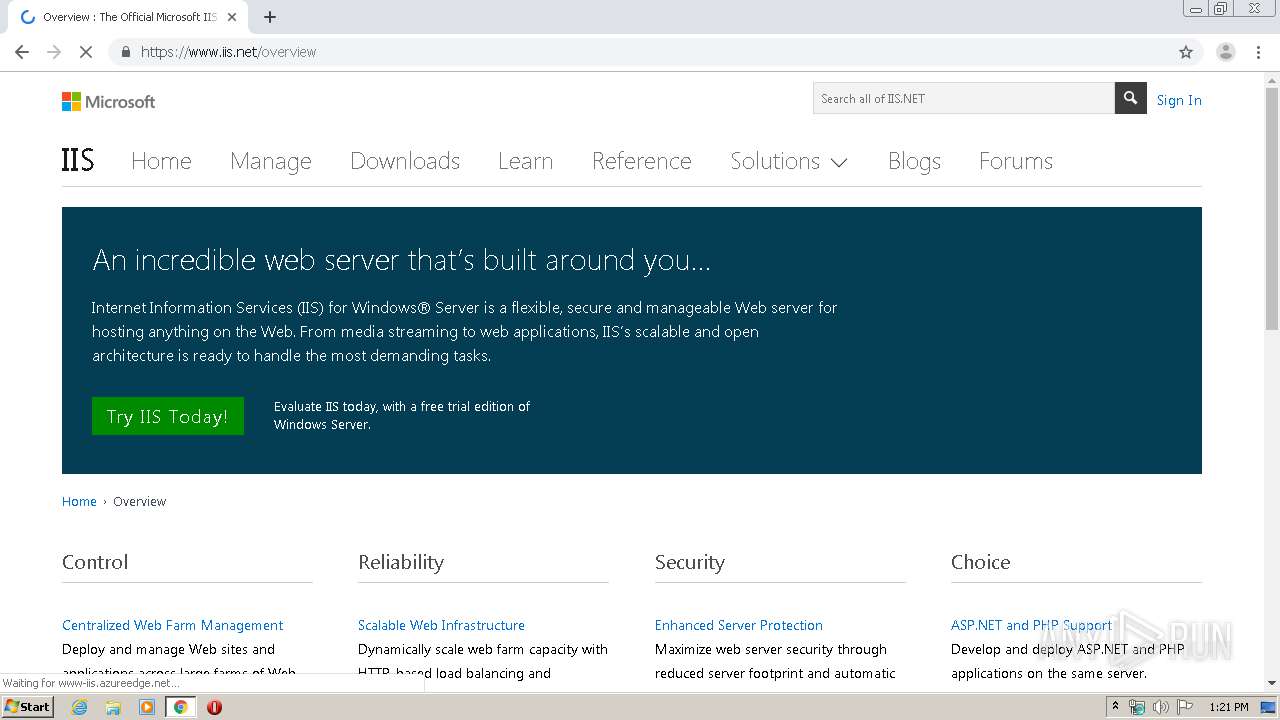Screen dimensions: 1280x720
Task: Go back using browser back arrow
Action: [x=22, y=52]
